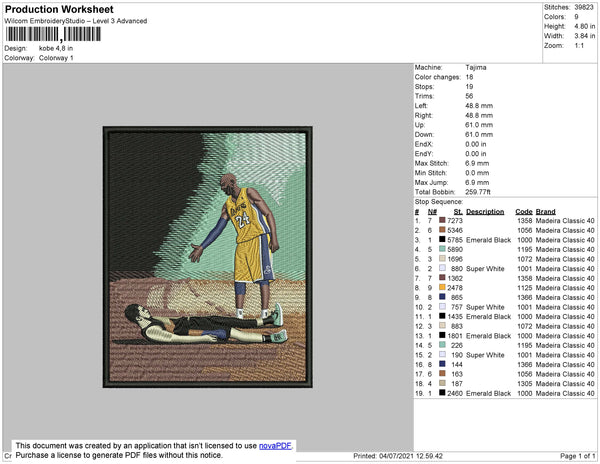
Task: Click the Colors value 9
Action: pyautogui.click(x=576, y=17)
